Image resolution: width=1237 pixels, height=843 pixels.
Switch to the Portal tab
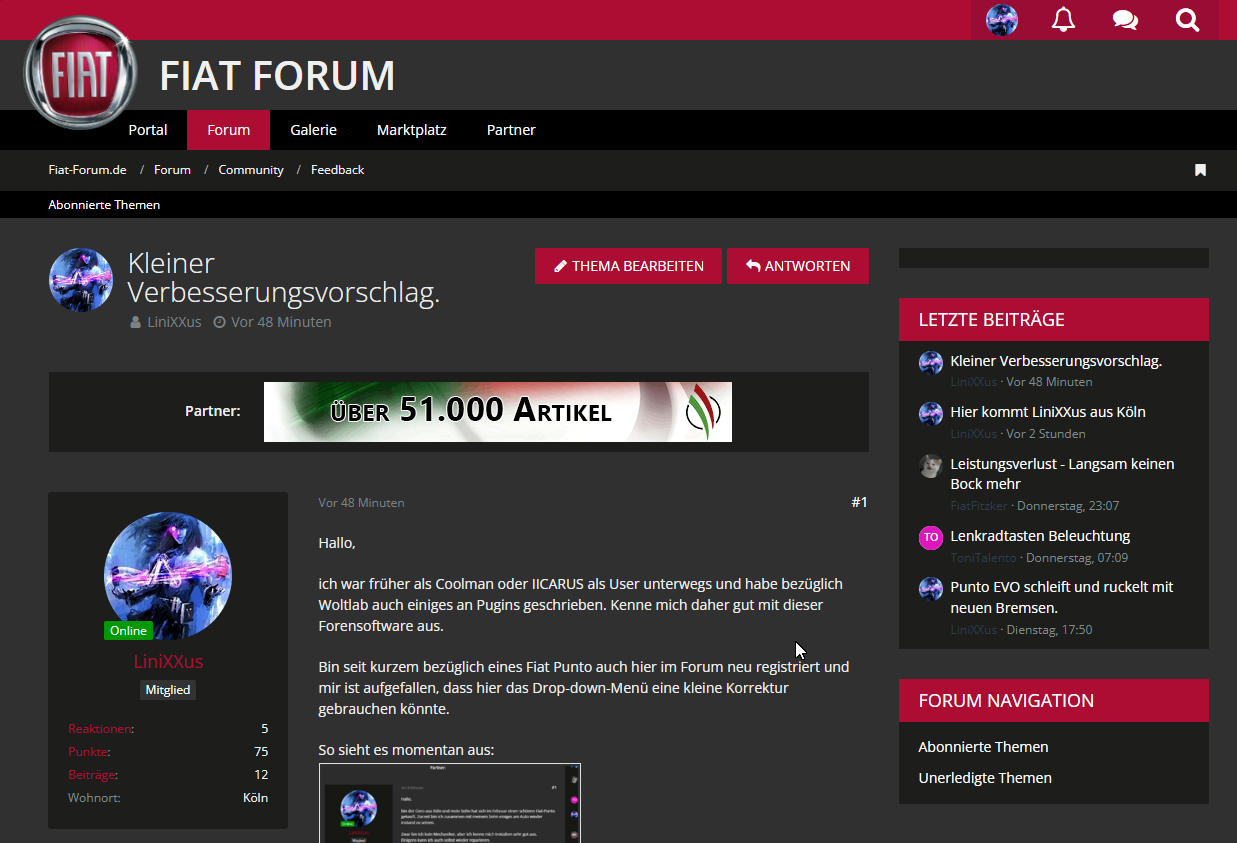148,130
